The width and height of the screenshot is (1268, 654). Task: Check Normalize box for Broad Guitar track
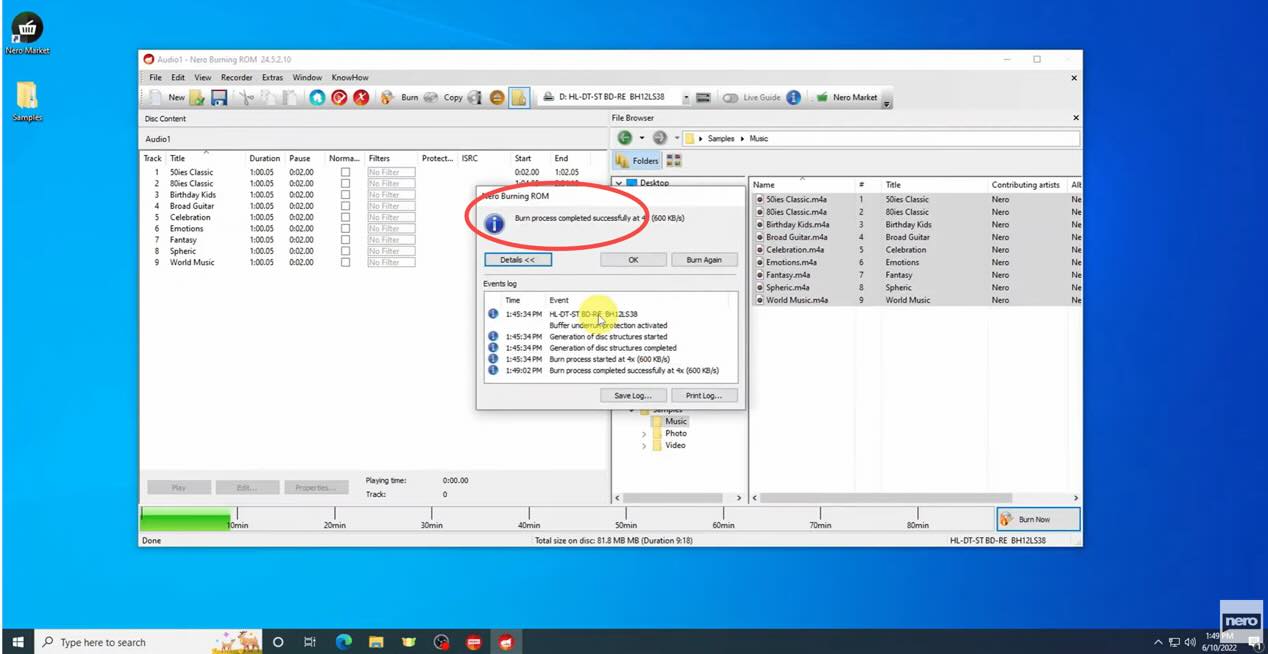coord(346,206)
